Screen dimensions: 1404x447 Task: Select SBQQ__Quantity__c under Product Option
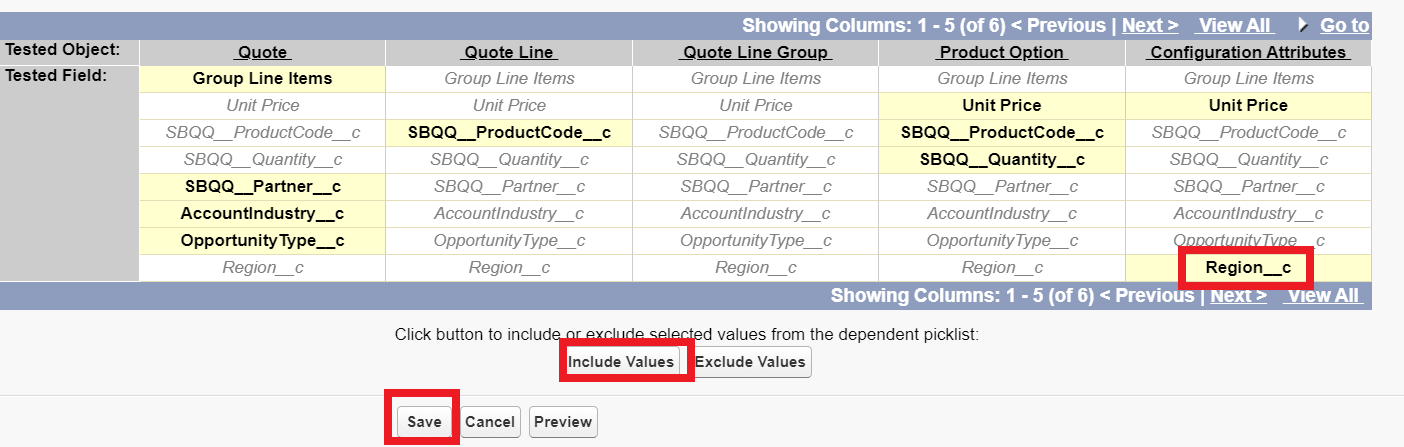pyautogui.click(x=1002, y=160)
